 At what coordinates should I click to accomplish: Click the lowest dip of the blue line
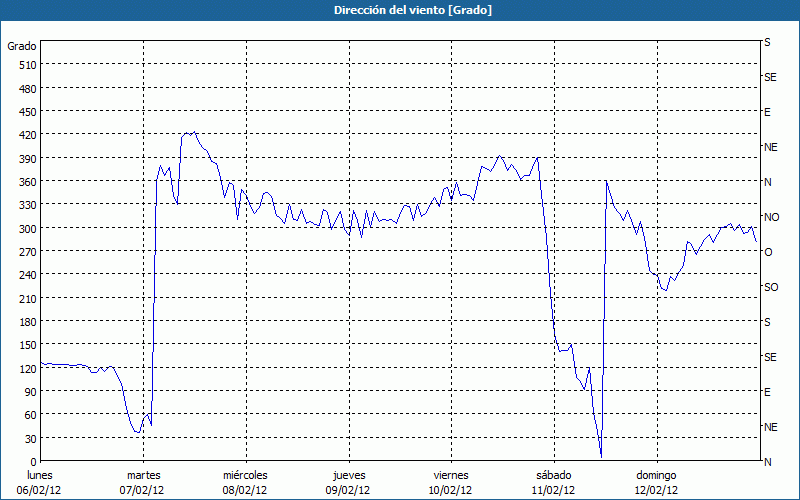[x=601, y=457]
